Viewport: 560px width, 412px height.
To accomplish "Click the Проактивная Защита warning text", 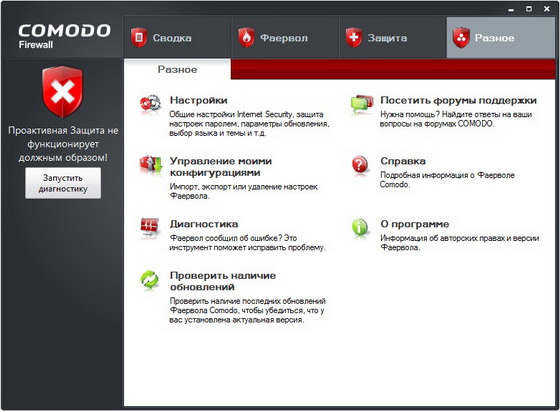I will coord(63,144).
